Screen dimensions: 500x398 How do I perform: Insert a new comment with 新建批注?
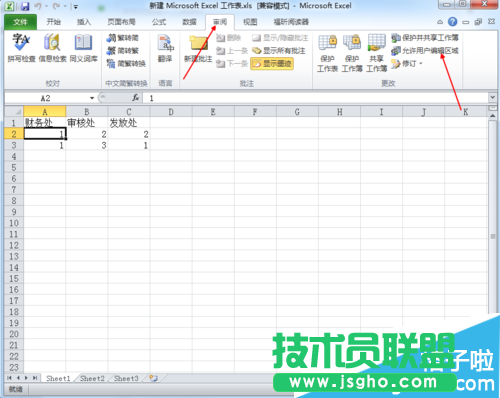pyautogui.click(x=198, y=49)
